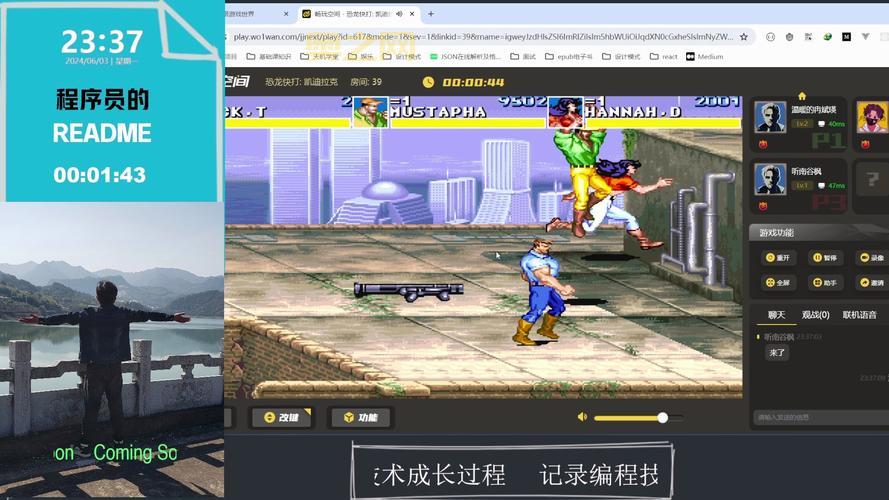Viewport: 889px width, 500px height.
Task: Click the shield browser extension icon
Action: [789, 37]
